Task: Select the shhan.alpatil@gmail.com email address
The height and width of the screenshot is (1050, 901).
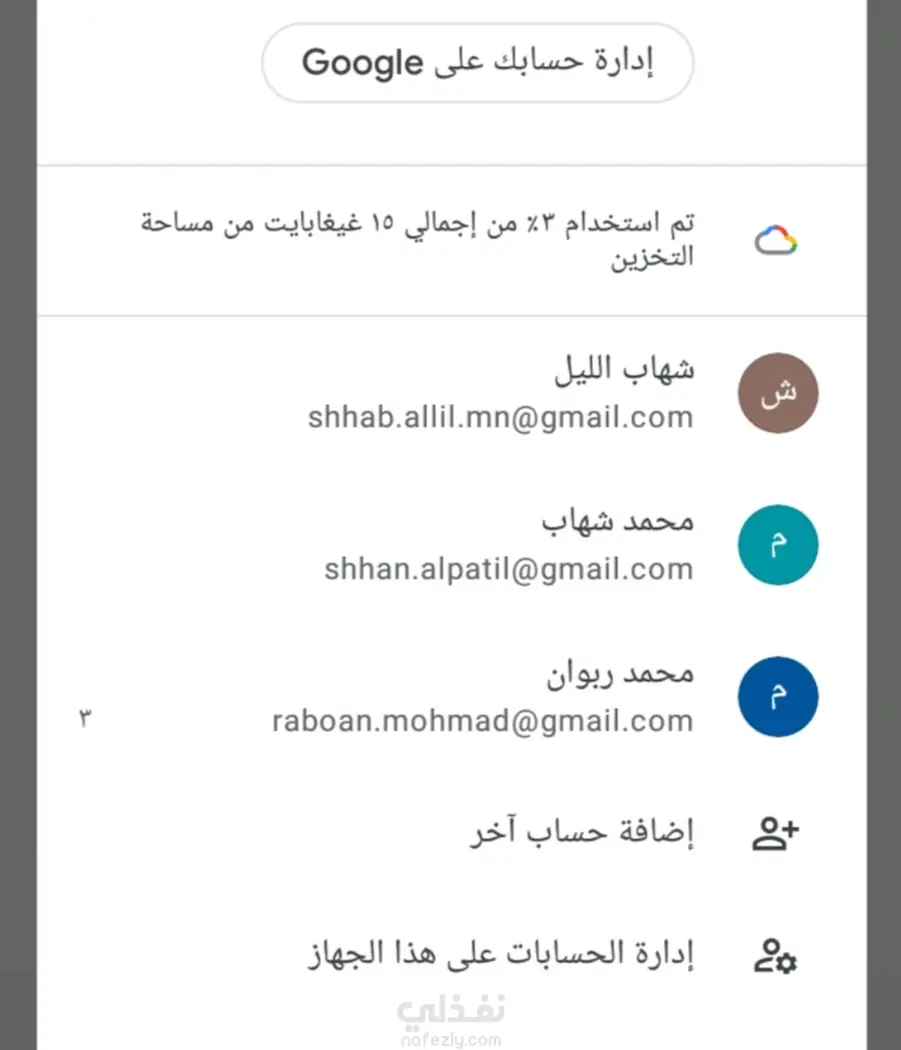Action: (508, 569)
